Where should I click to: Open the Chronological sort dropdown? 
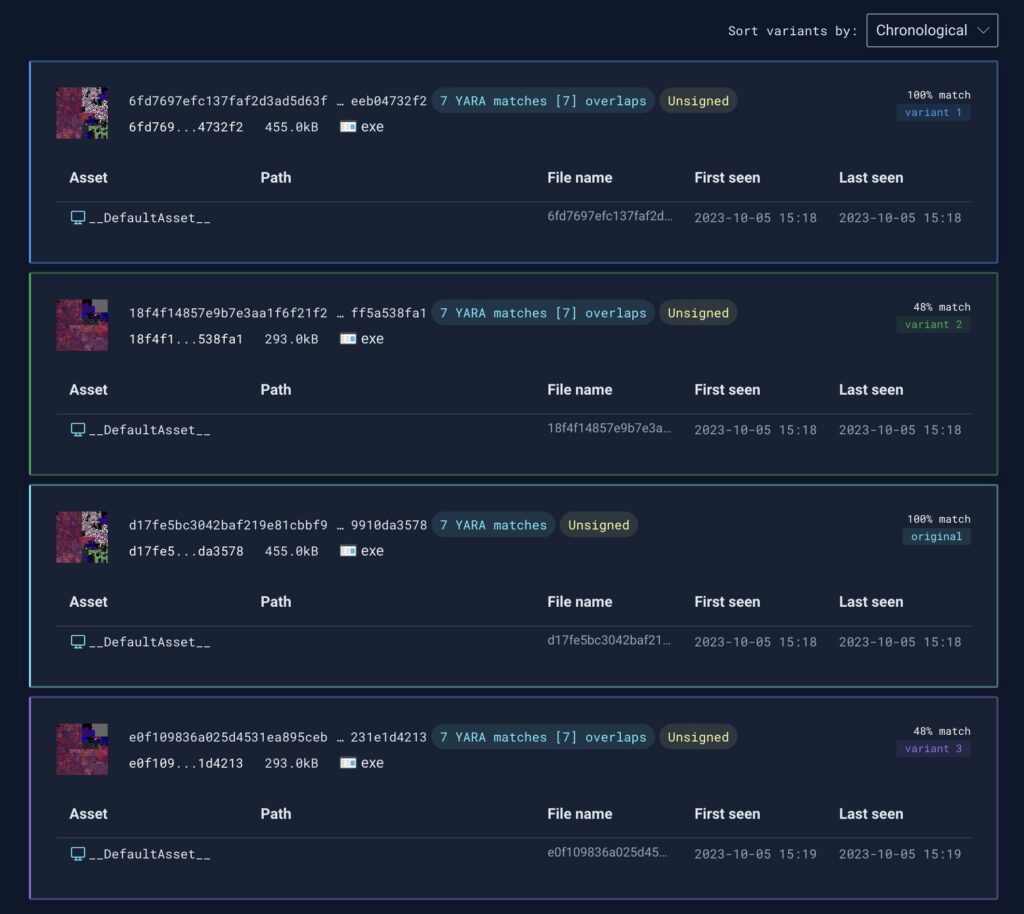tap(931, 31)
